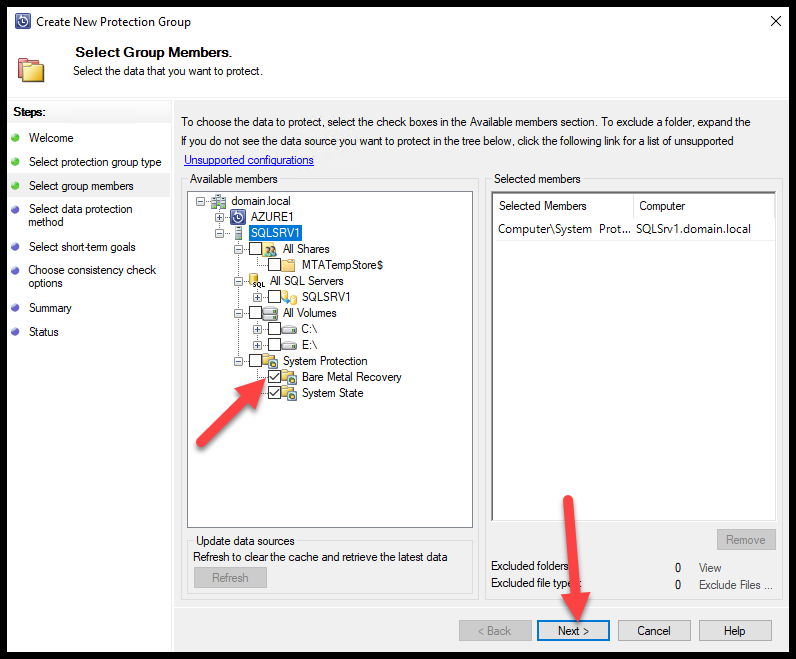The image size is (796, 659).
Task: Check the System Protection checkbox
Action: click(x=255, y=361)
